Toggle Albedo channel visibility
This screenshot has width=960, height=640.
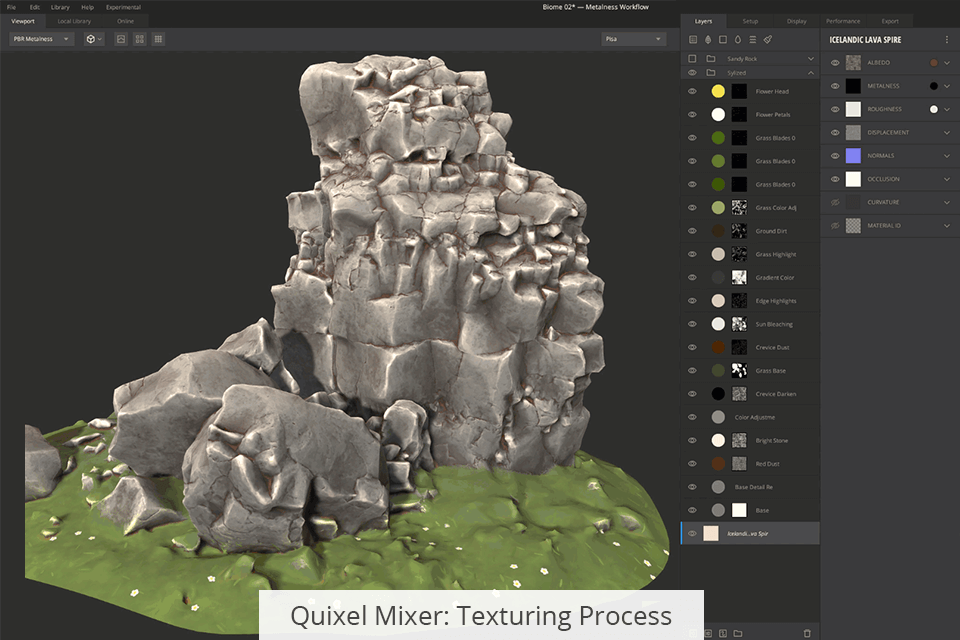pyautogui.click(x=835, y=62)
